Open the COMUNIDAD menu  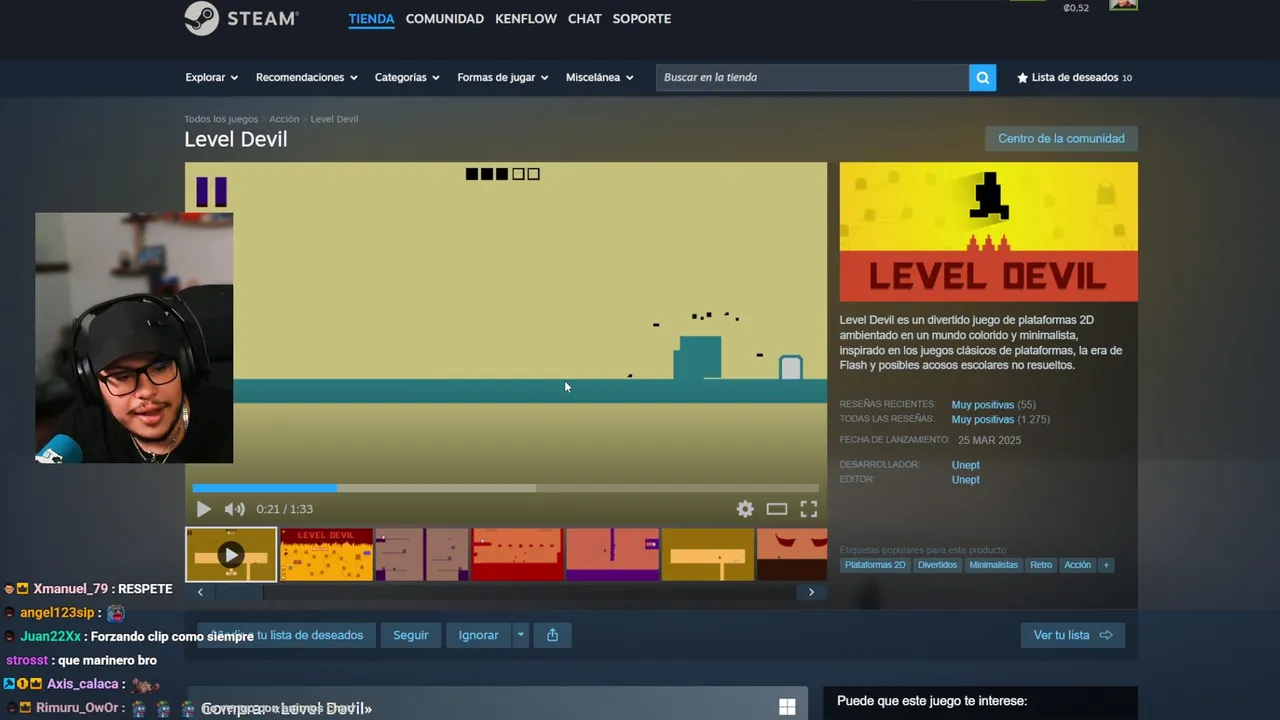445,19
